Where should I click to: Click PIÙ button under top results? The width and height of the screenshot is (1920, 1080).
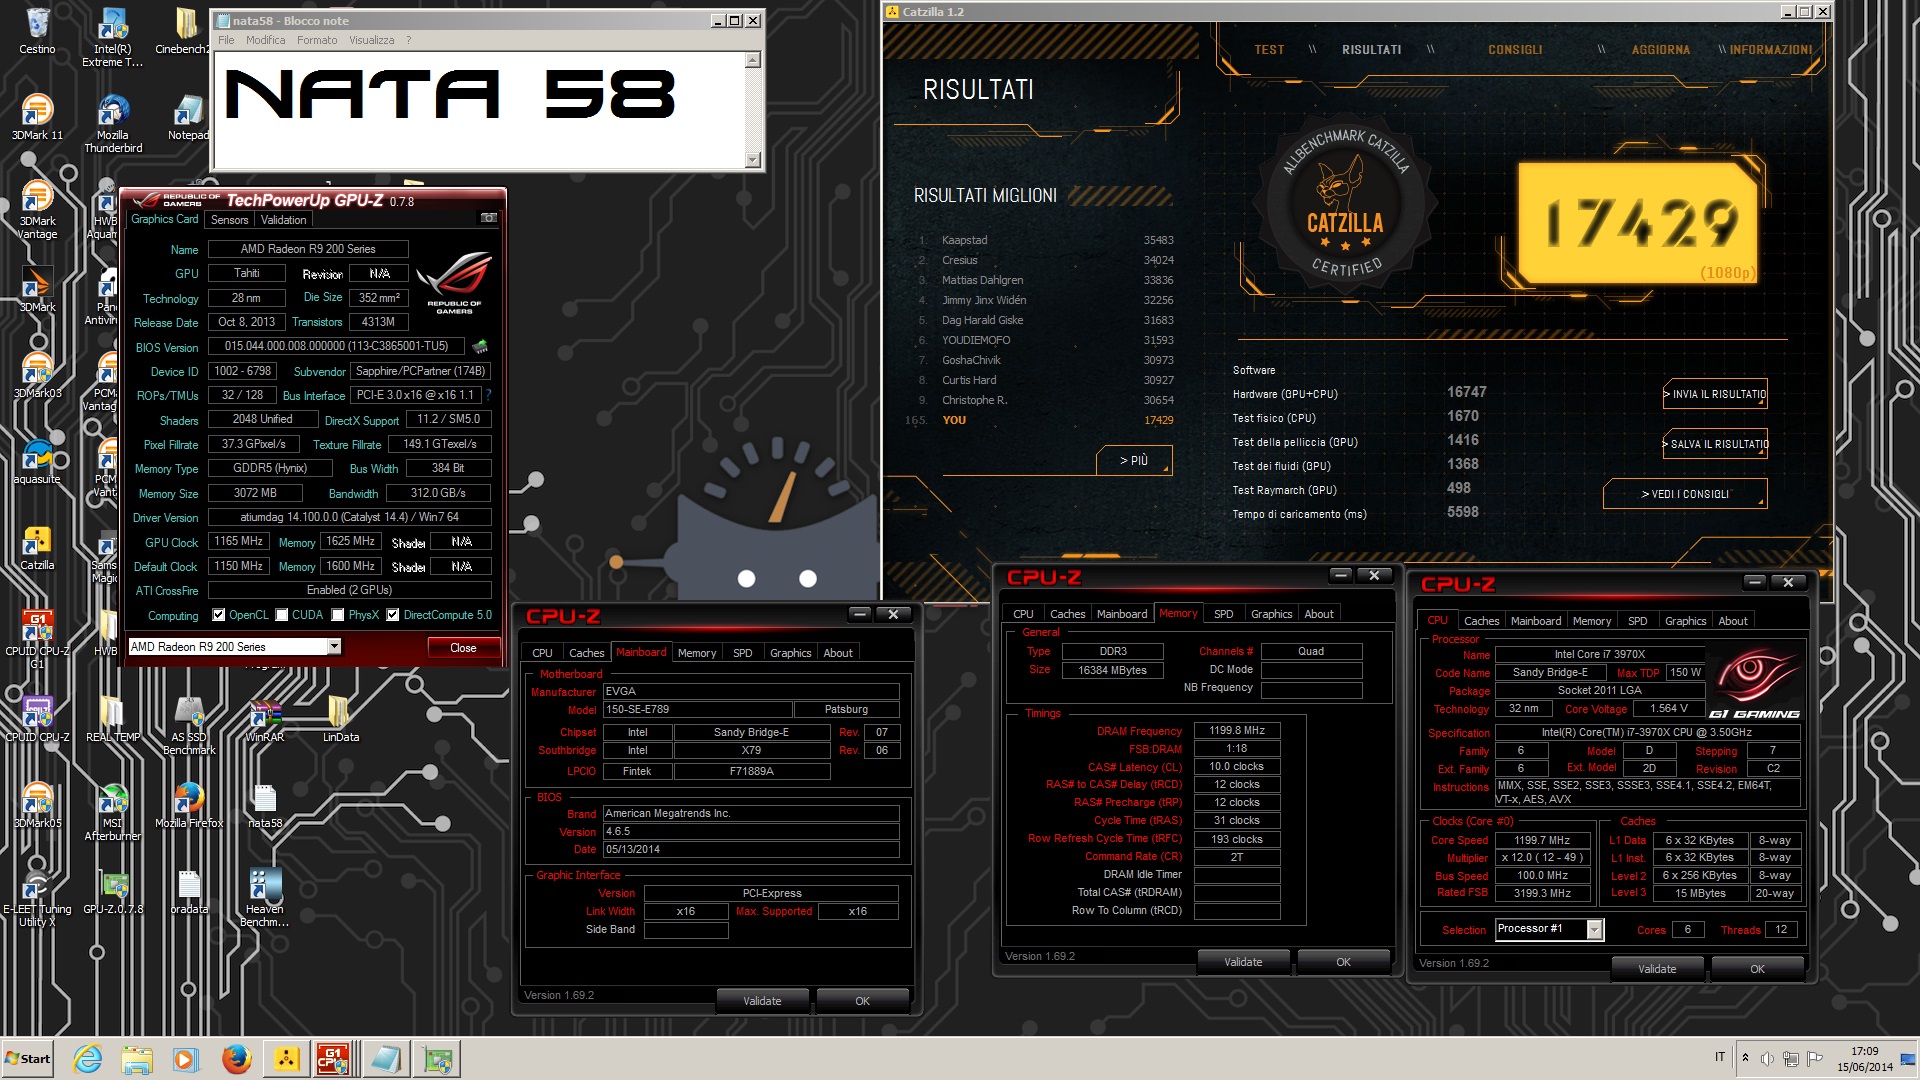coord(1133,460)
